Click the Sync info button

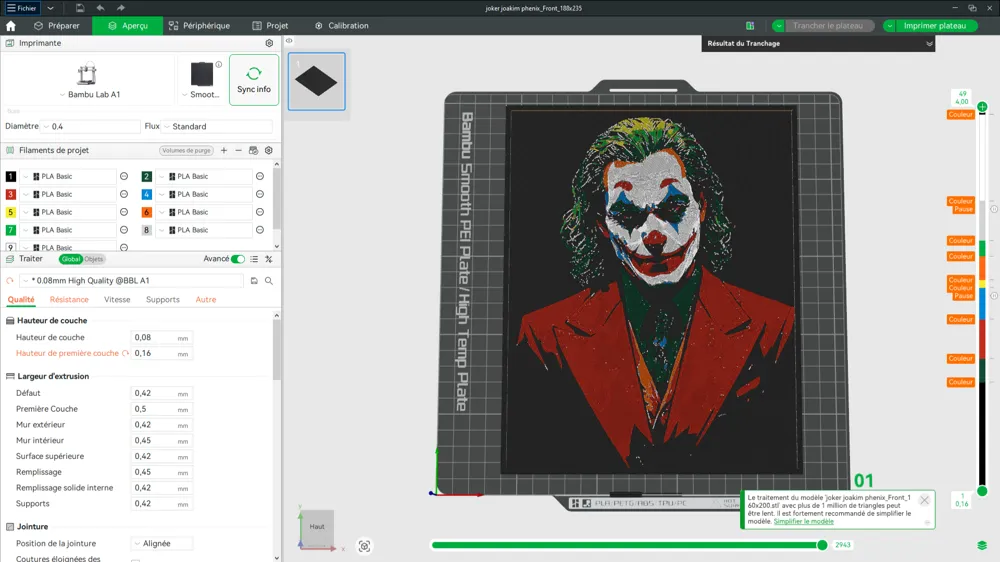coord(254,80)
